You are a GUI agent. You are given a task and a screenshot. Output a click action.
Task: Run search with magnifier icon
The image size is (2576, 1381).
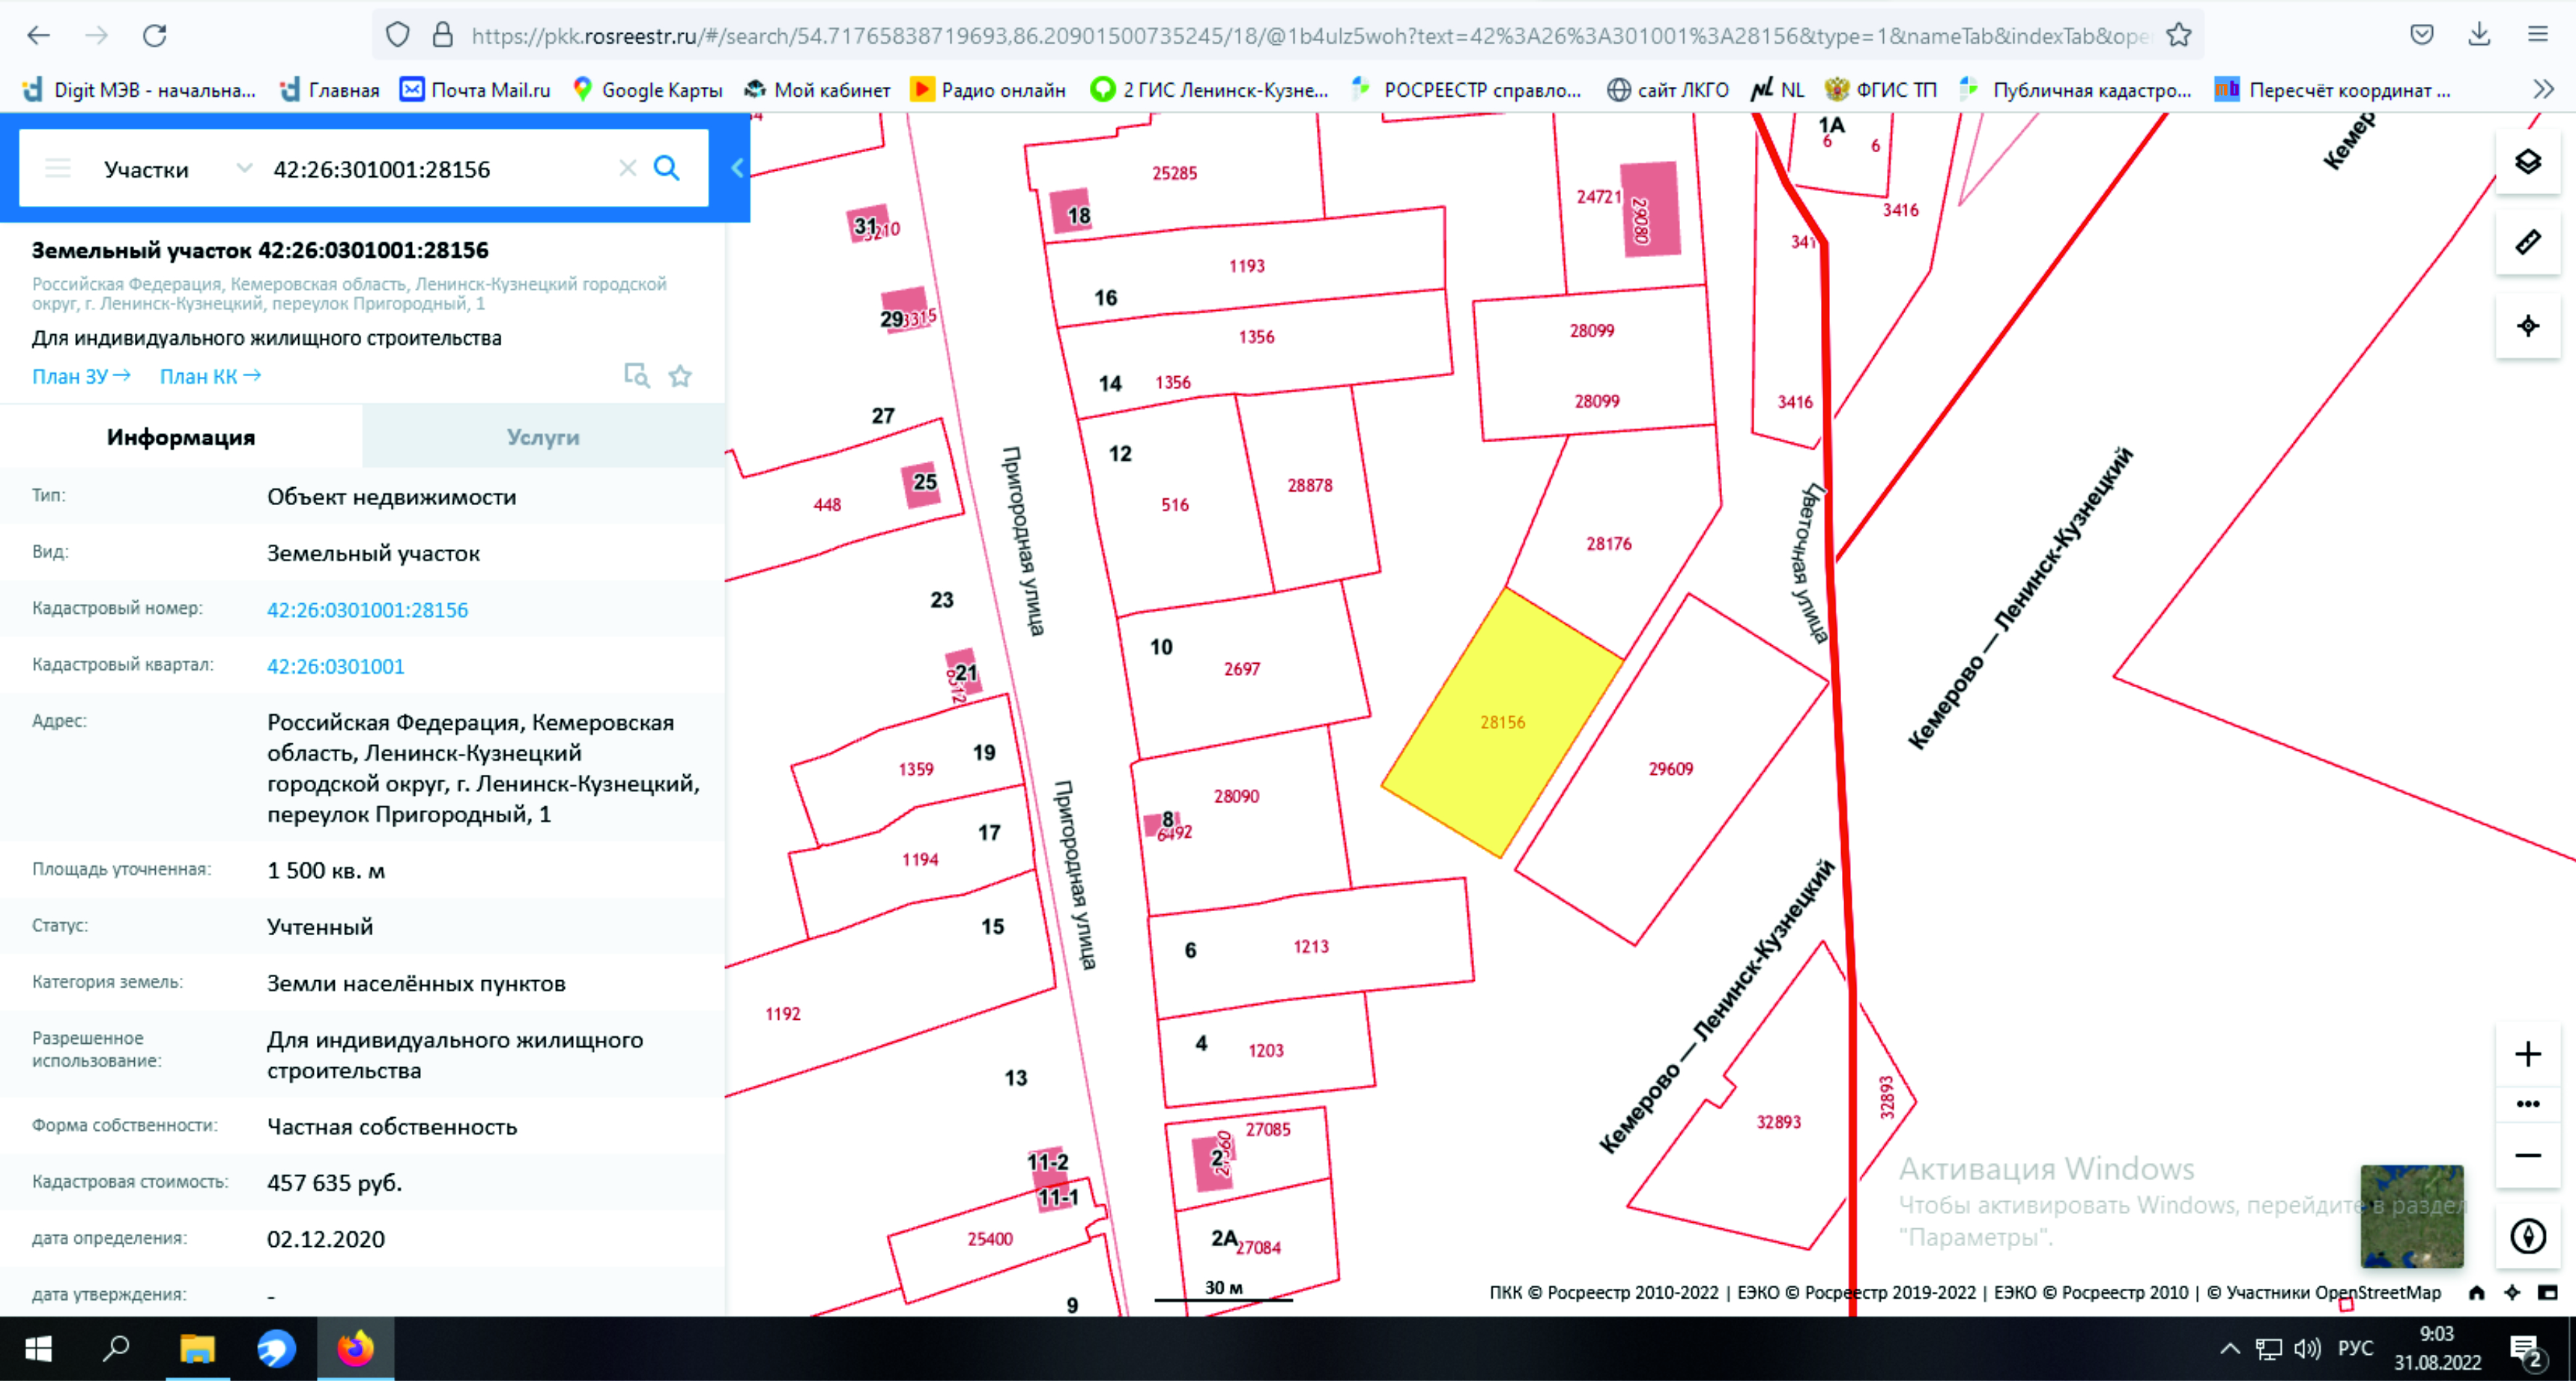point(666,168)
